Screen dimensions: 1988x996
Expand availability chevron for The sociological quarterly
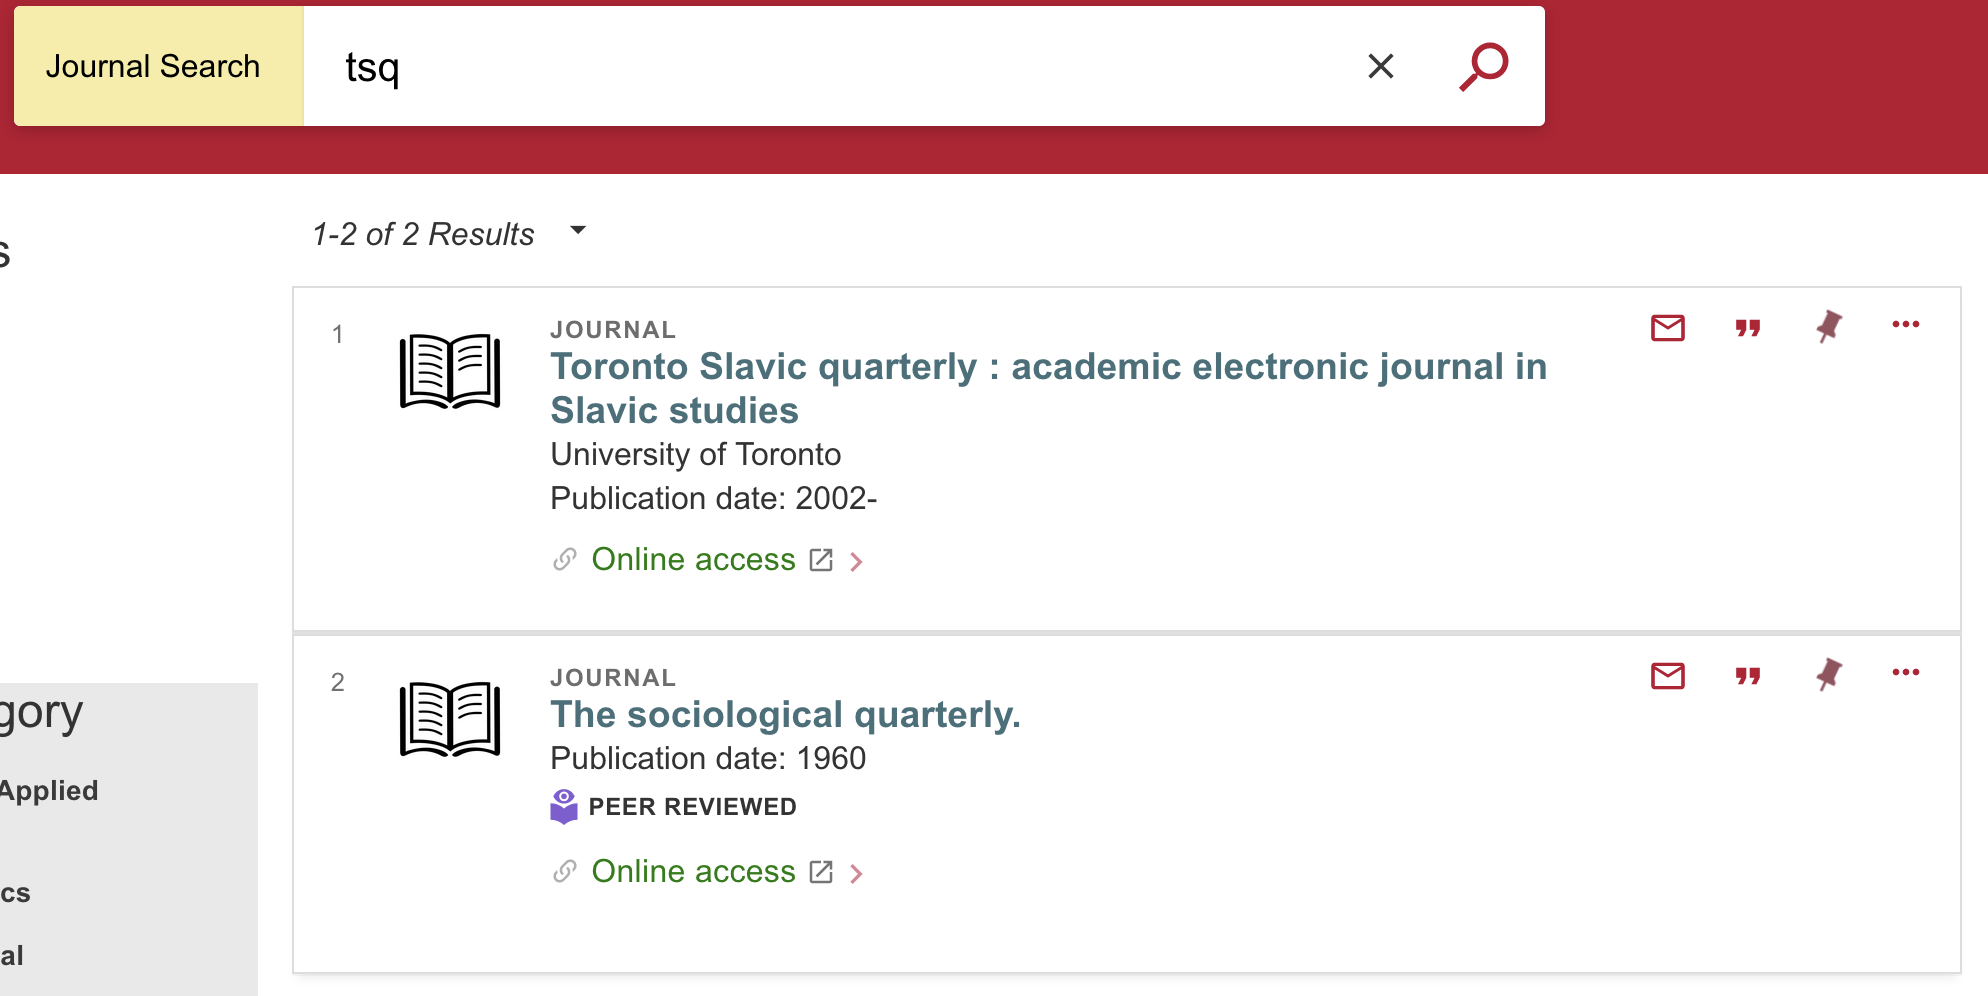point(856,874)
